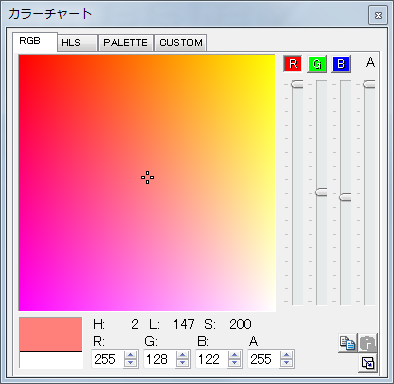Screen dimensions: 394x384
Task: Switch to the HLS tab
Action: [x=77, y=43]
